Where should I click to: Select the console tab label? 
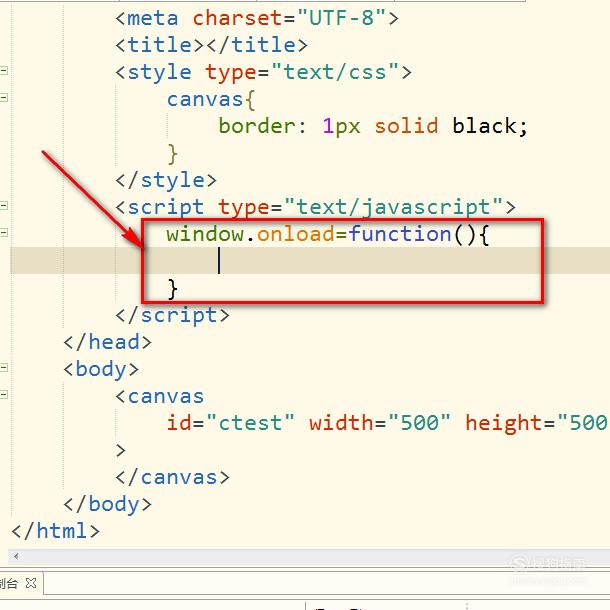click(9, 583)
